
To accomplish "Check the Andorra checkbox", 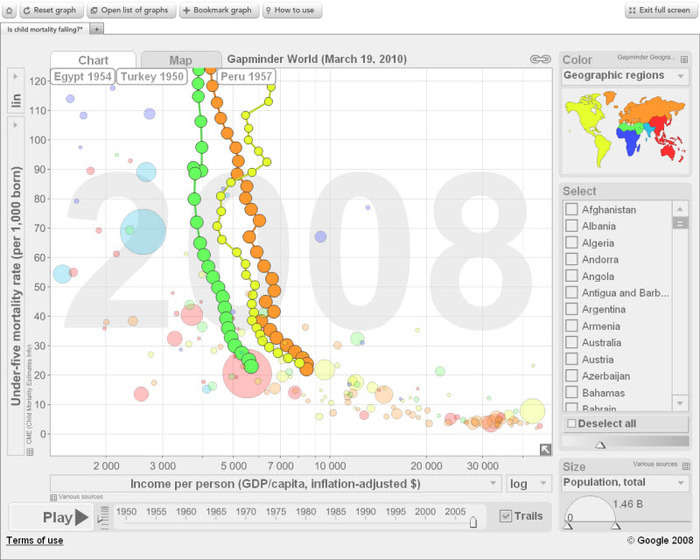I will coord(571,259).
